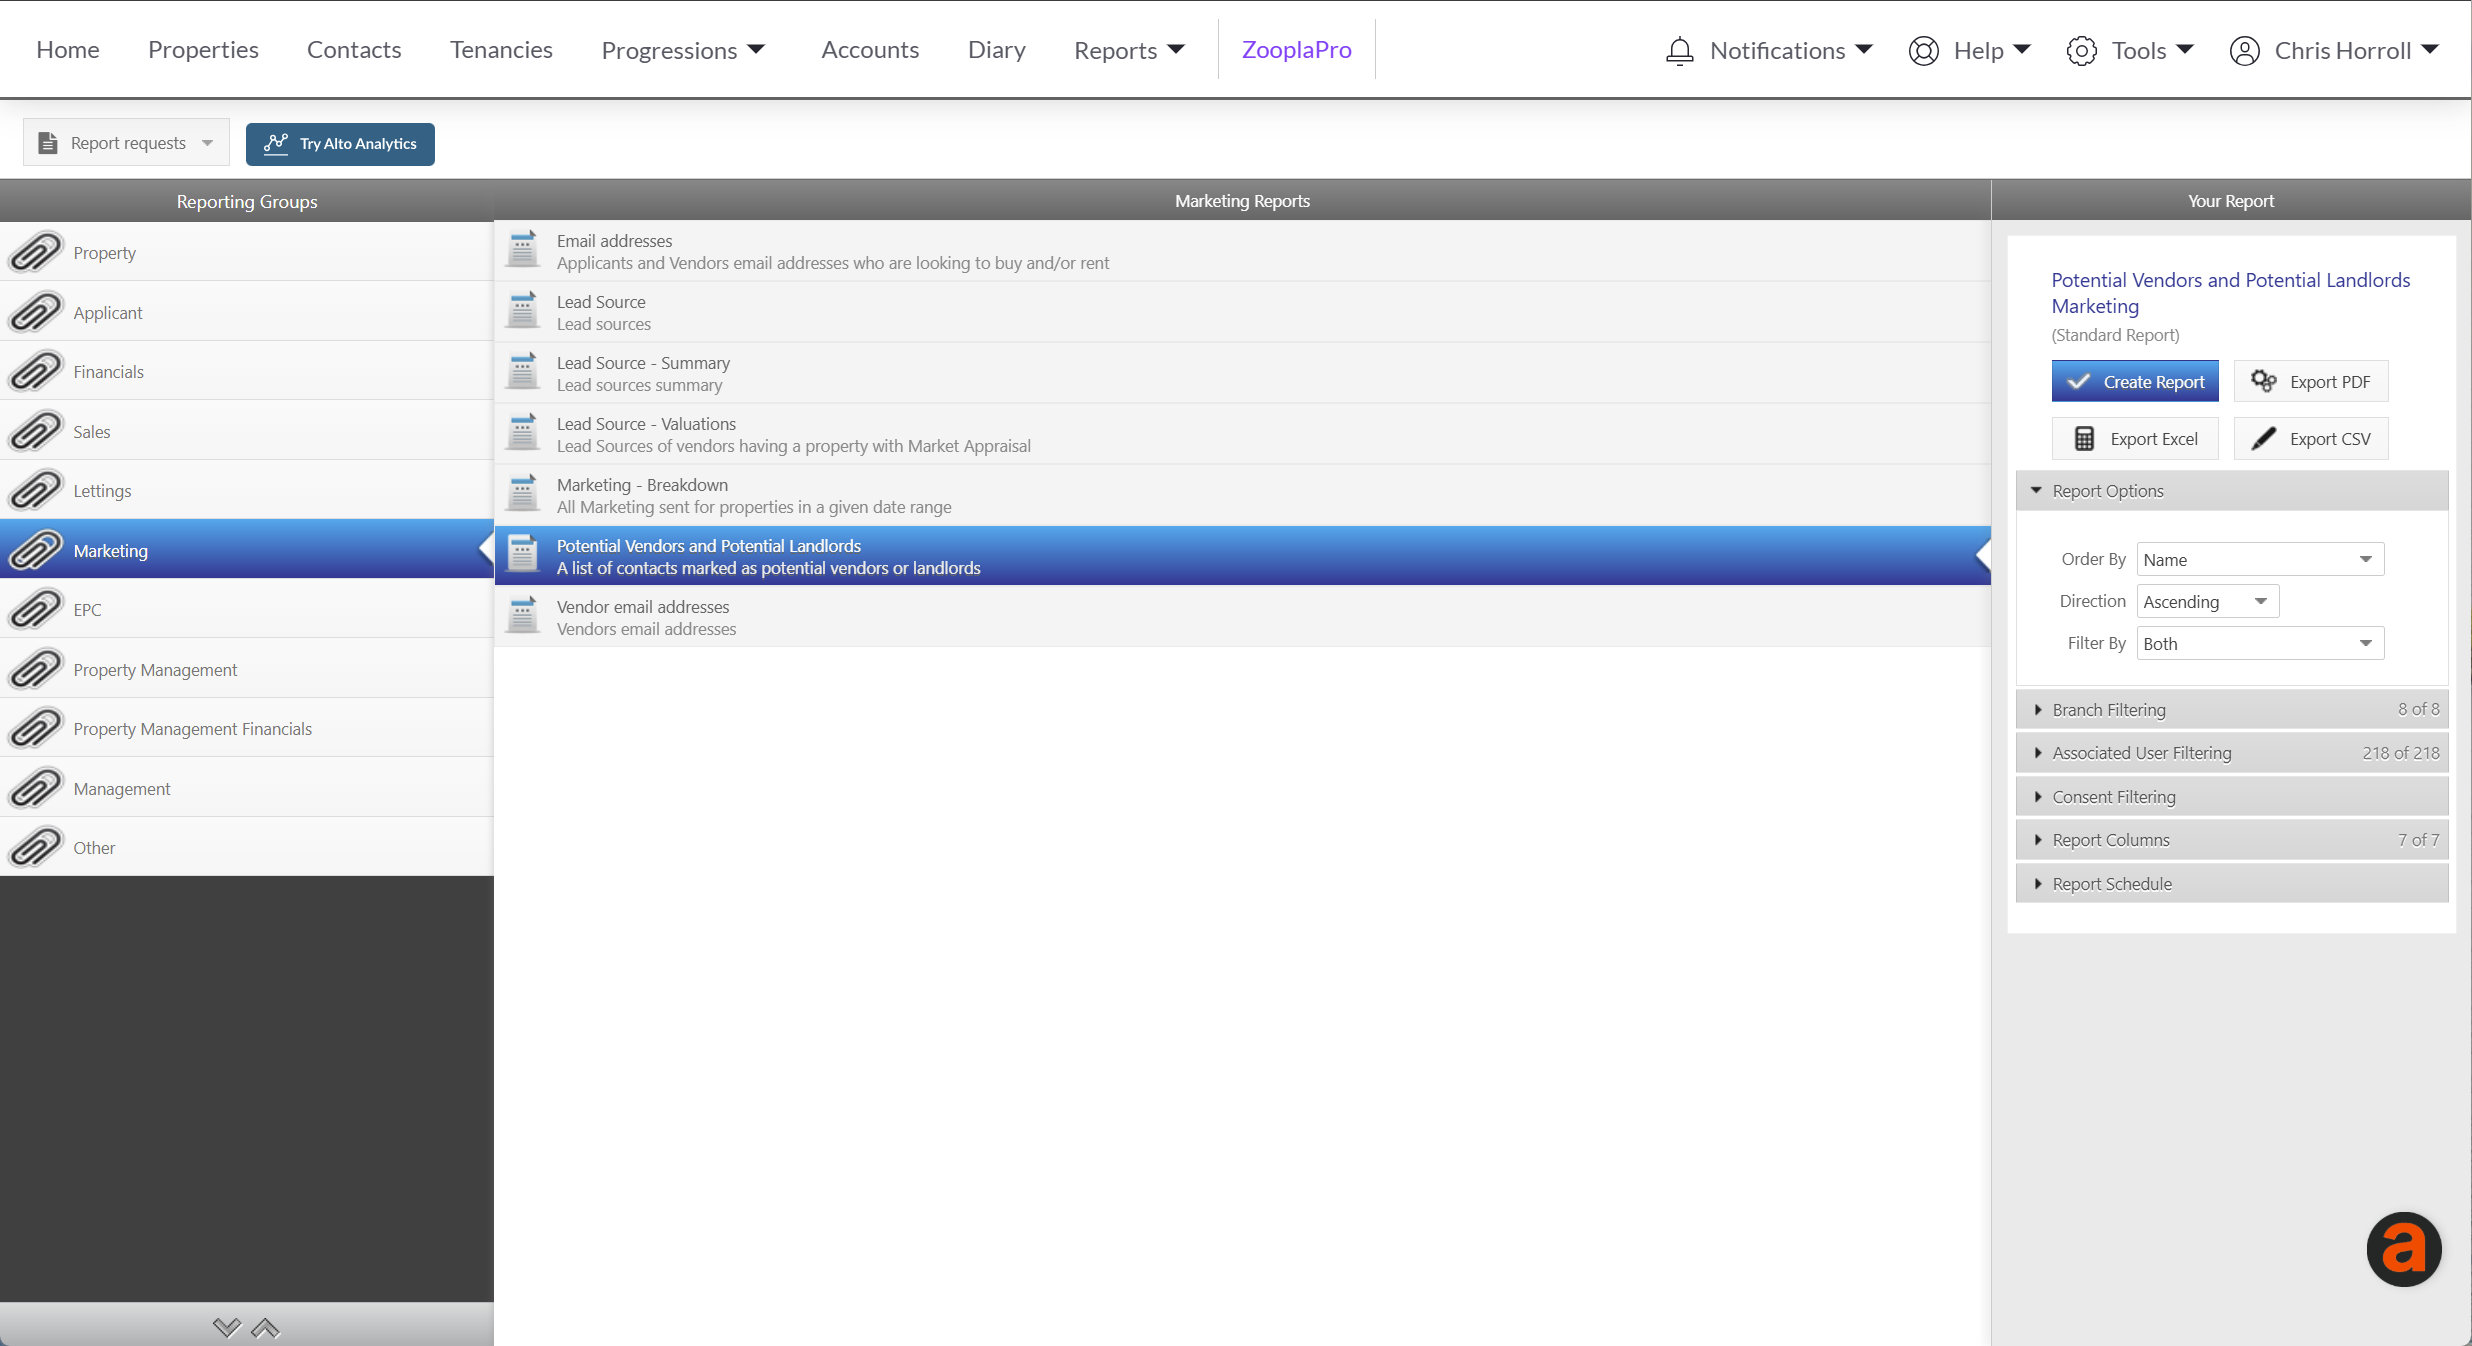
Task: Click the expand double chevron up icon
Action: coord(265,1327)
